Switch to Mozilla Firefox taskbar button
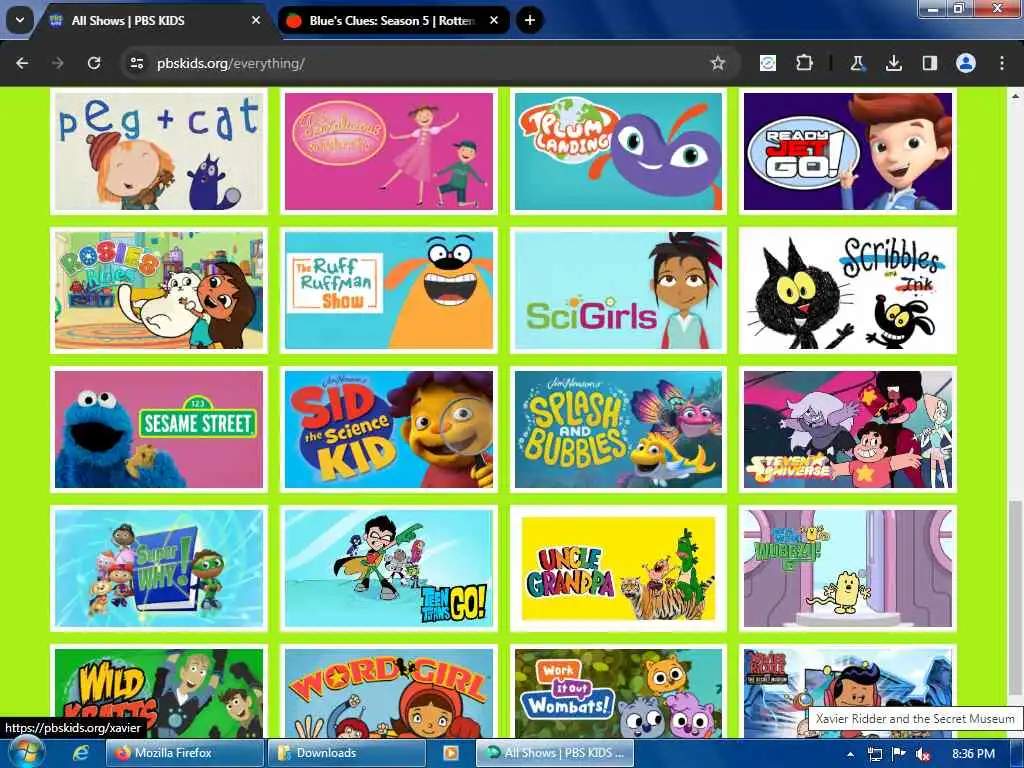The width and height of the screenshot is (1024, 768). [185, 753]
